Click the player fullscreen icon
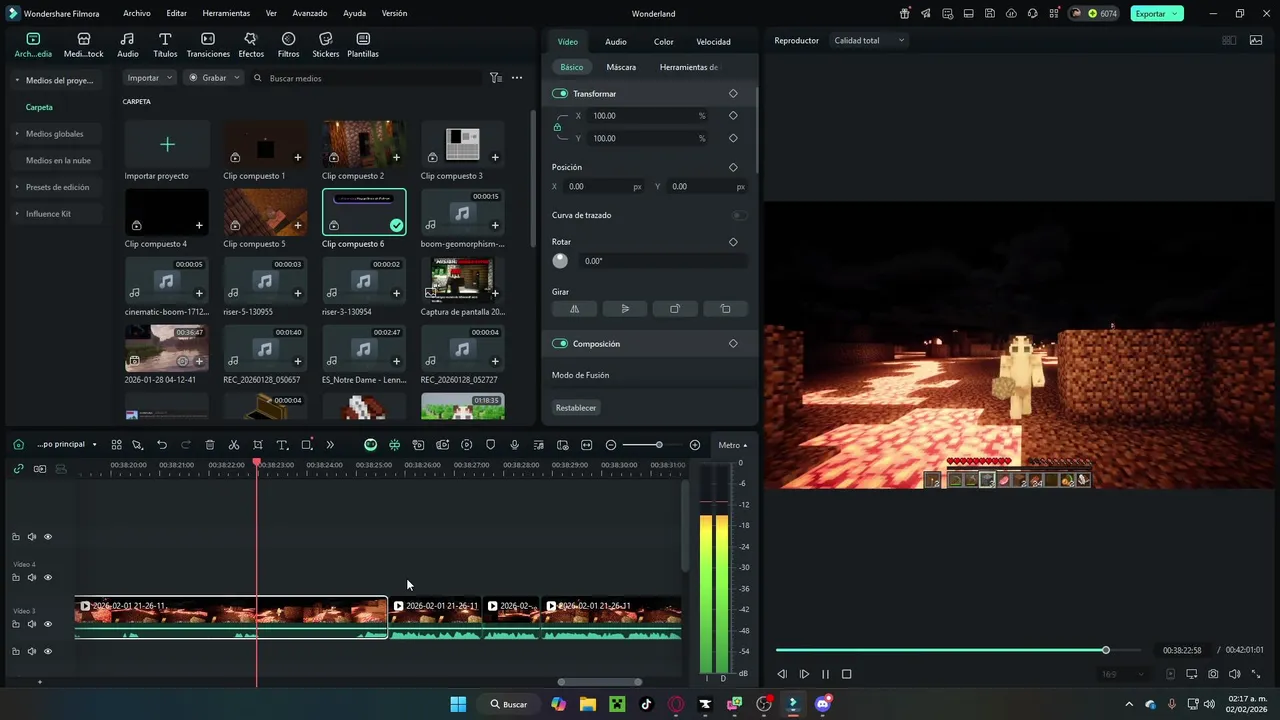This screenshot has height=720, width=1280. (1256, 674)
